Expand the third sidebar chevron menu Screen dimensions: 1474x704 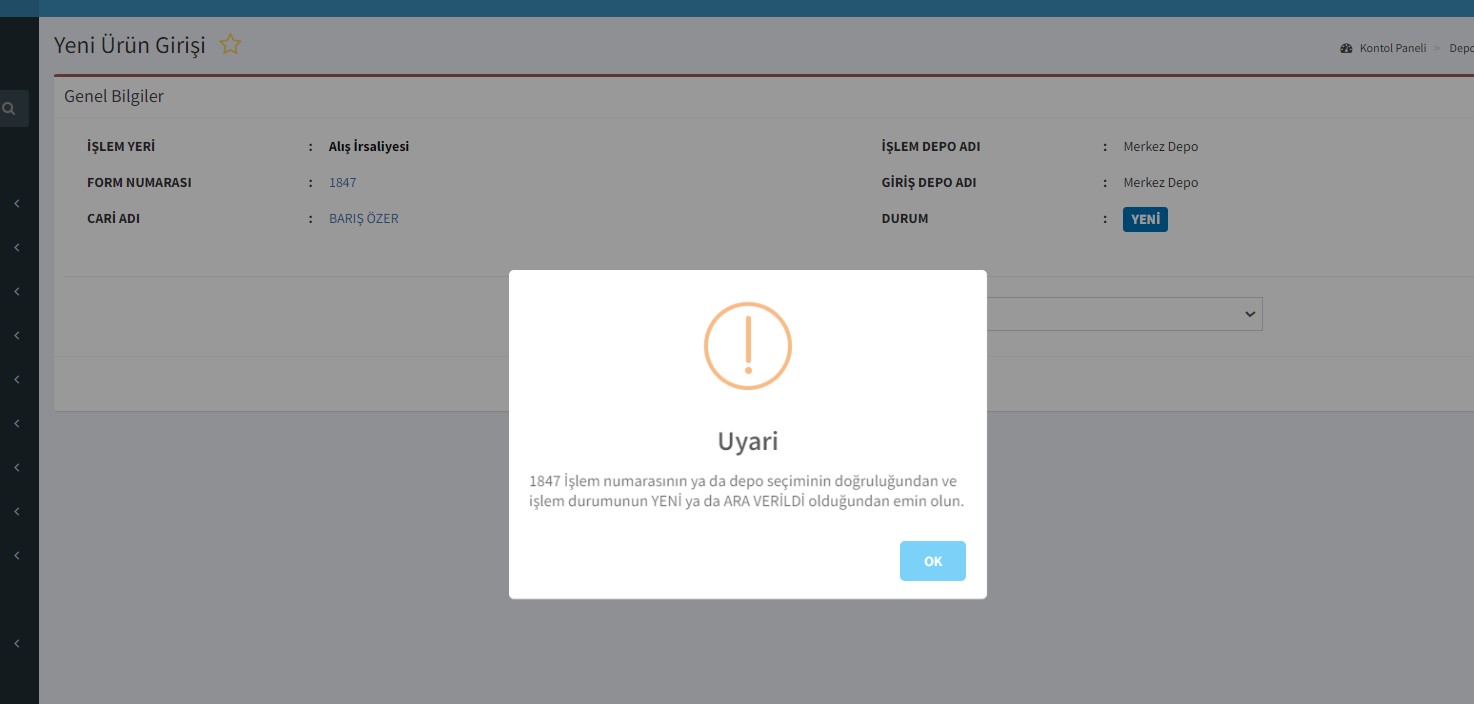tap(17, 292)
